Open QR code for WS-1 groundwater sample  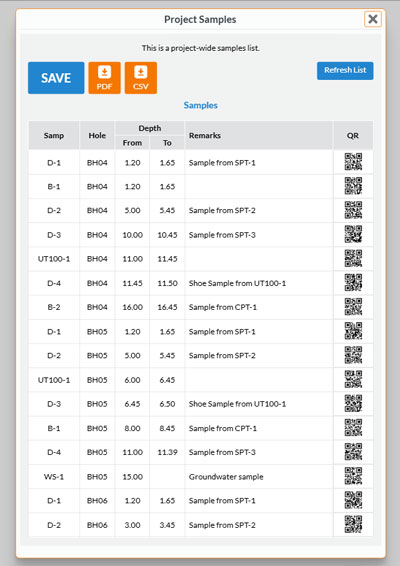[353, 476]
